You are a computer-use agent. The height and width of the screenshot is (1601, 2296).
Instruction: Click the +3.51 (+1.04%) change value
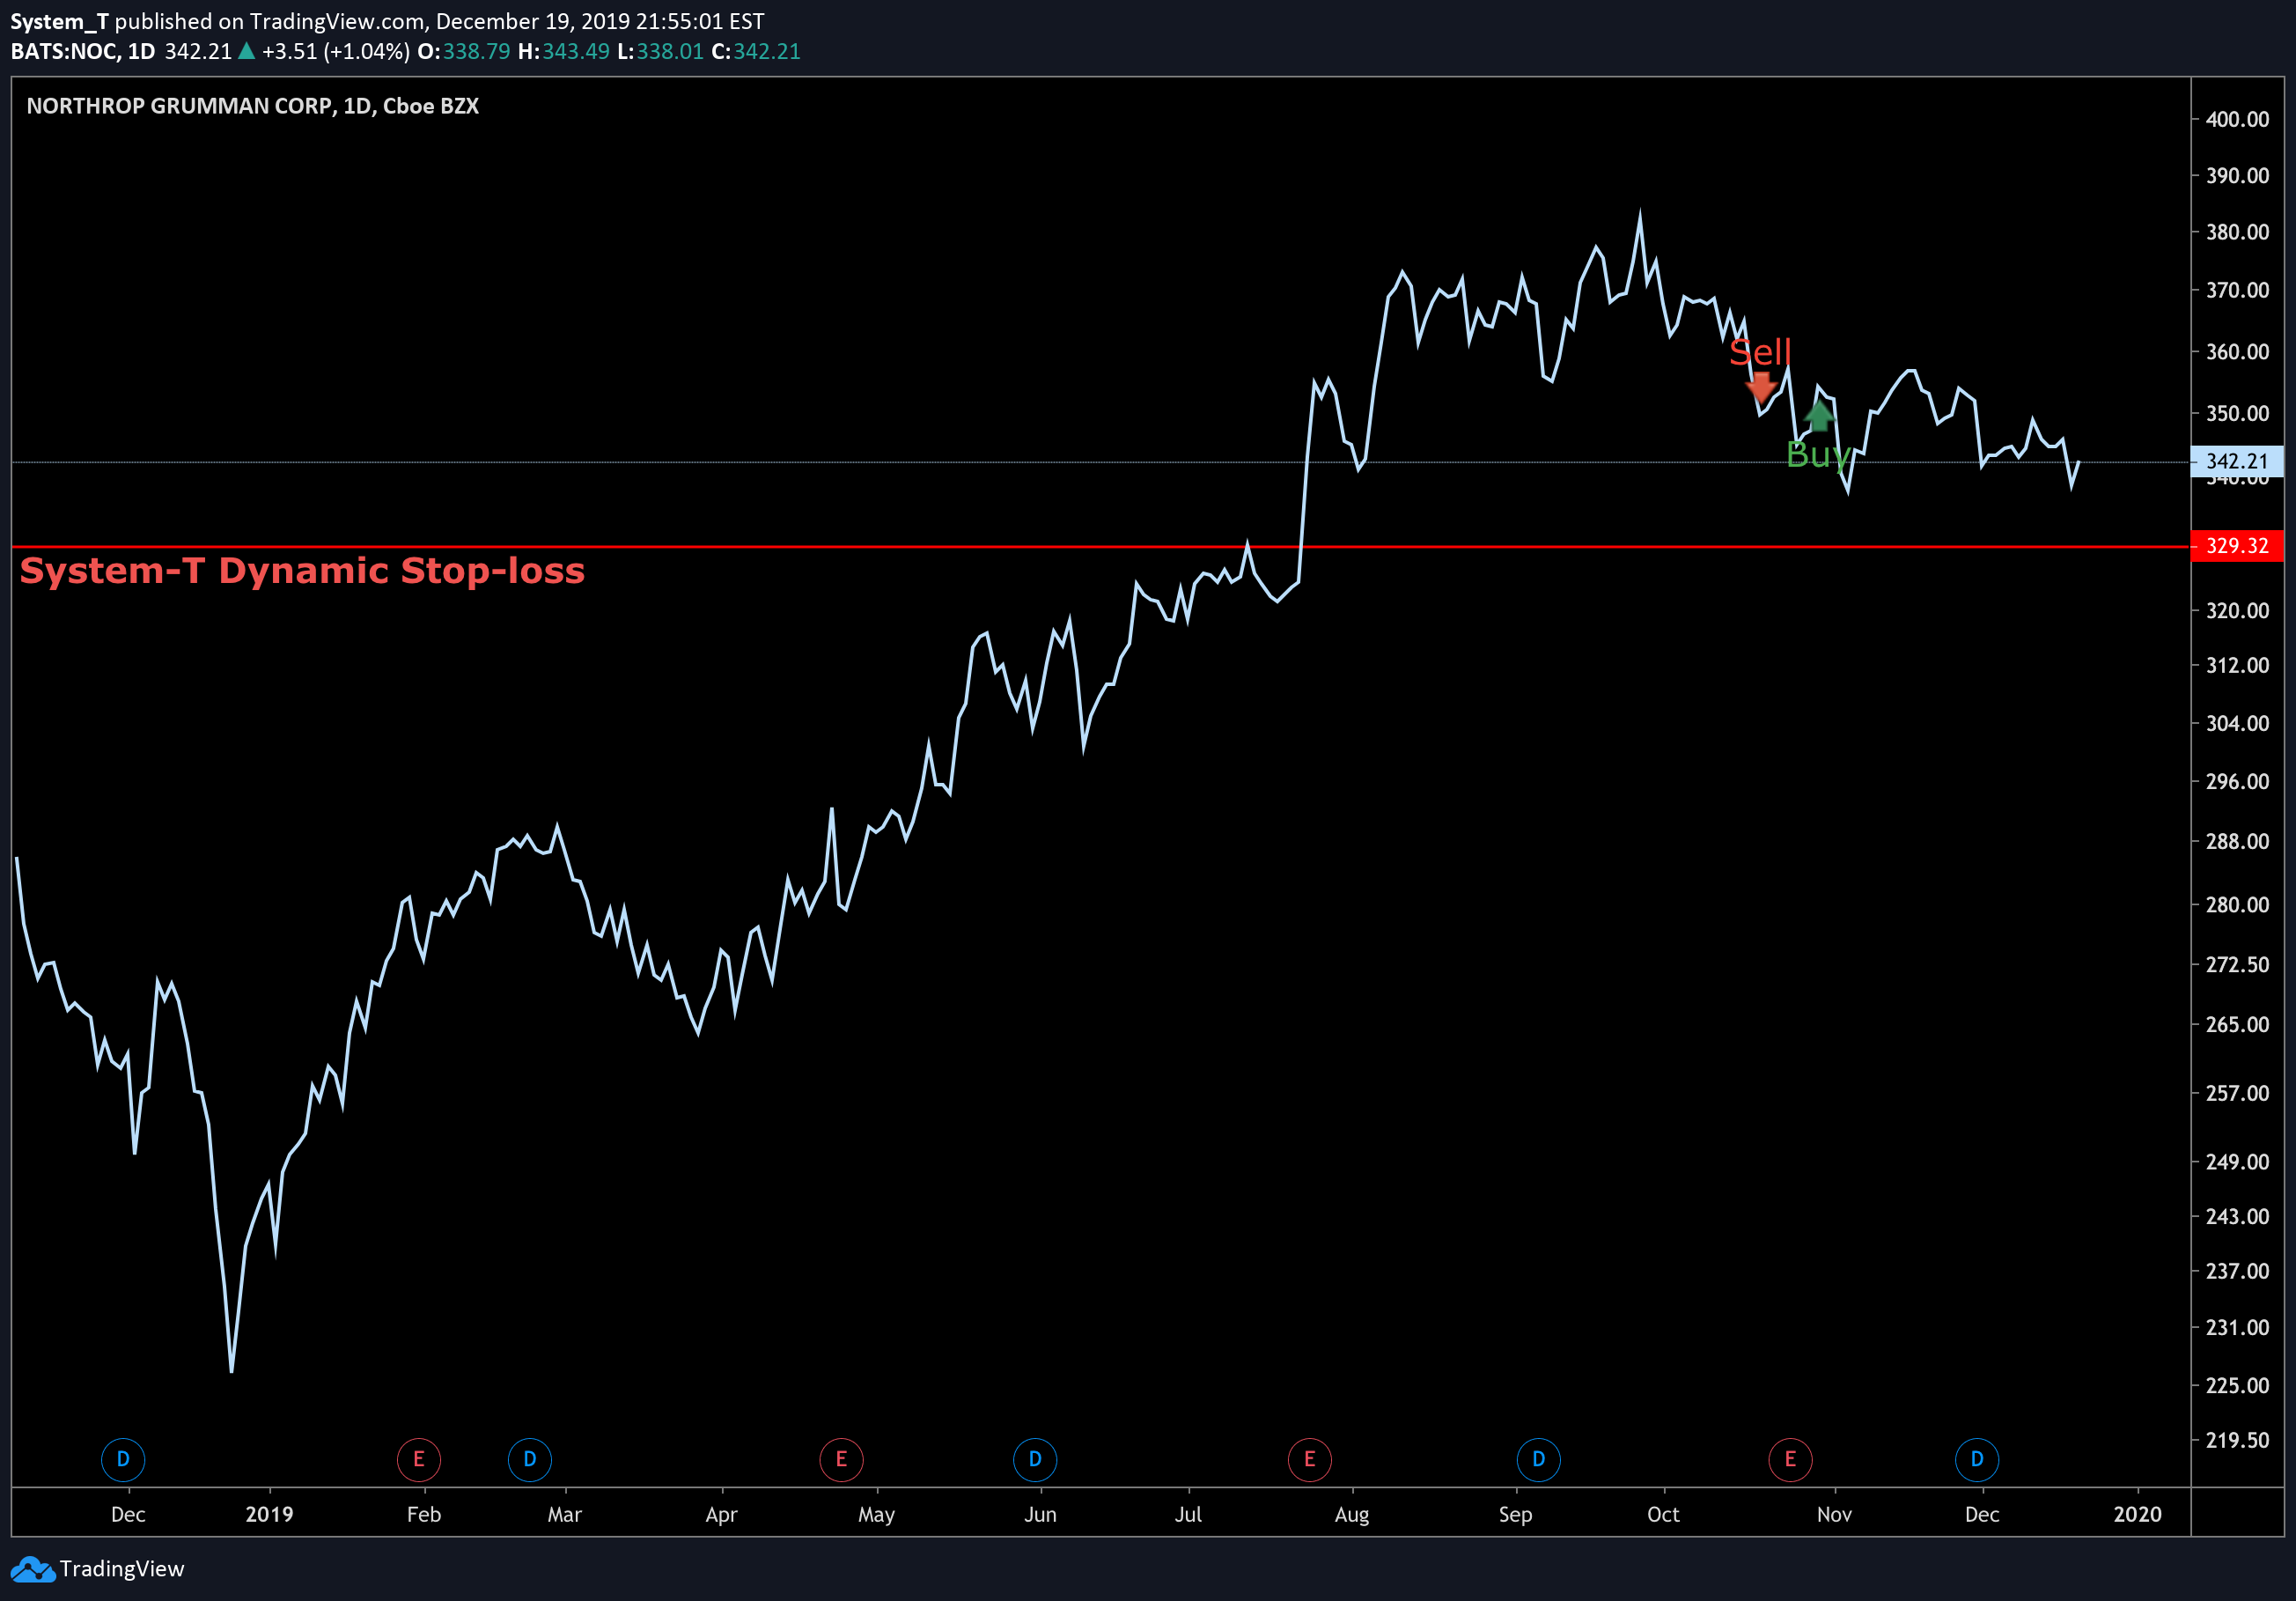pyautogui.click(x=336, y=51)
